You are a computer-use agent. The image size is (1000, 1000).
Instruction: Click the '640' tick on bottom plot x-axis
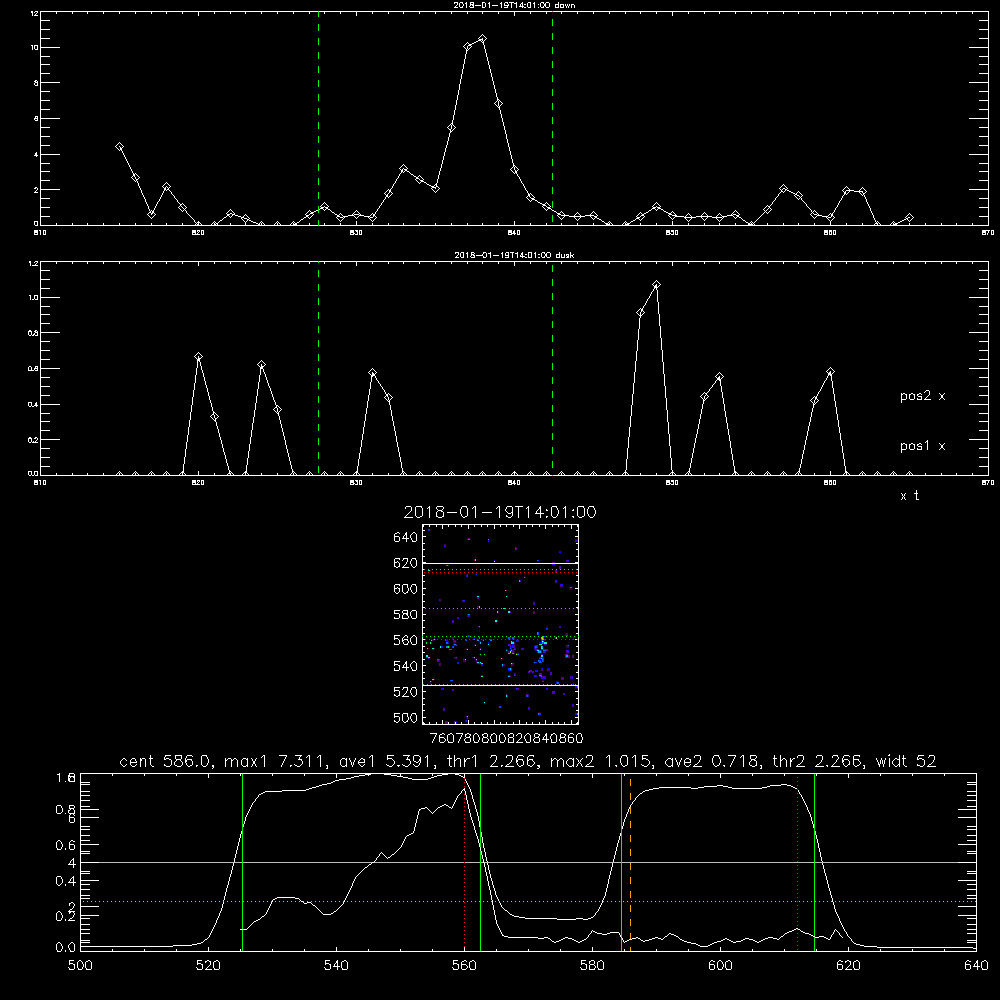(x=976, y=966)
